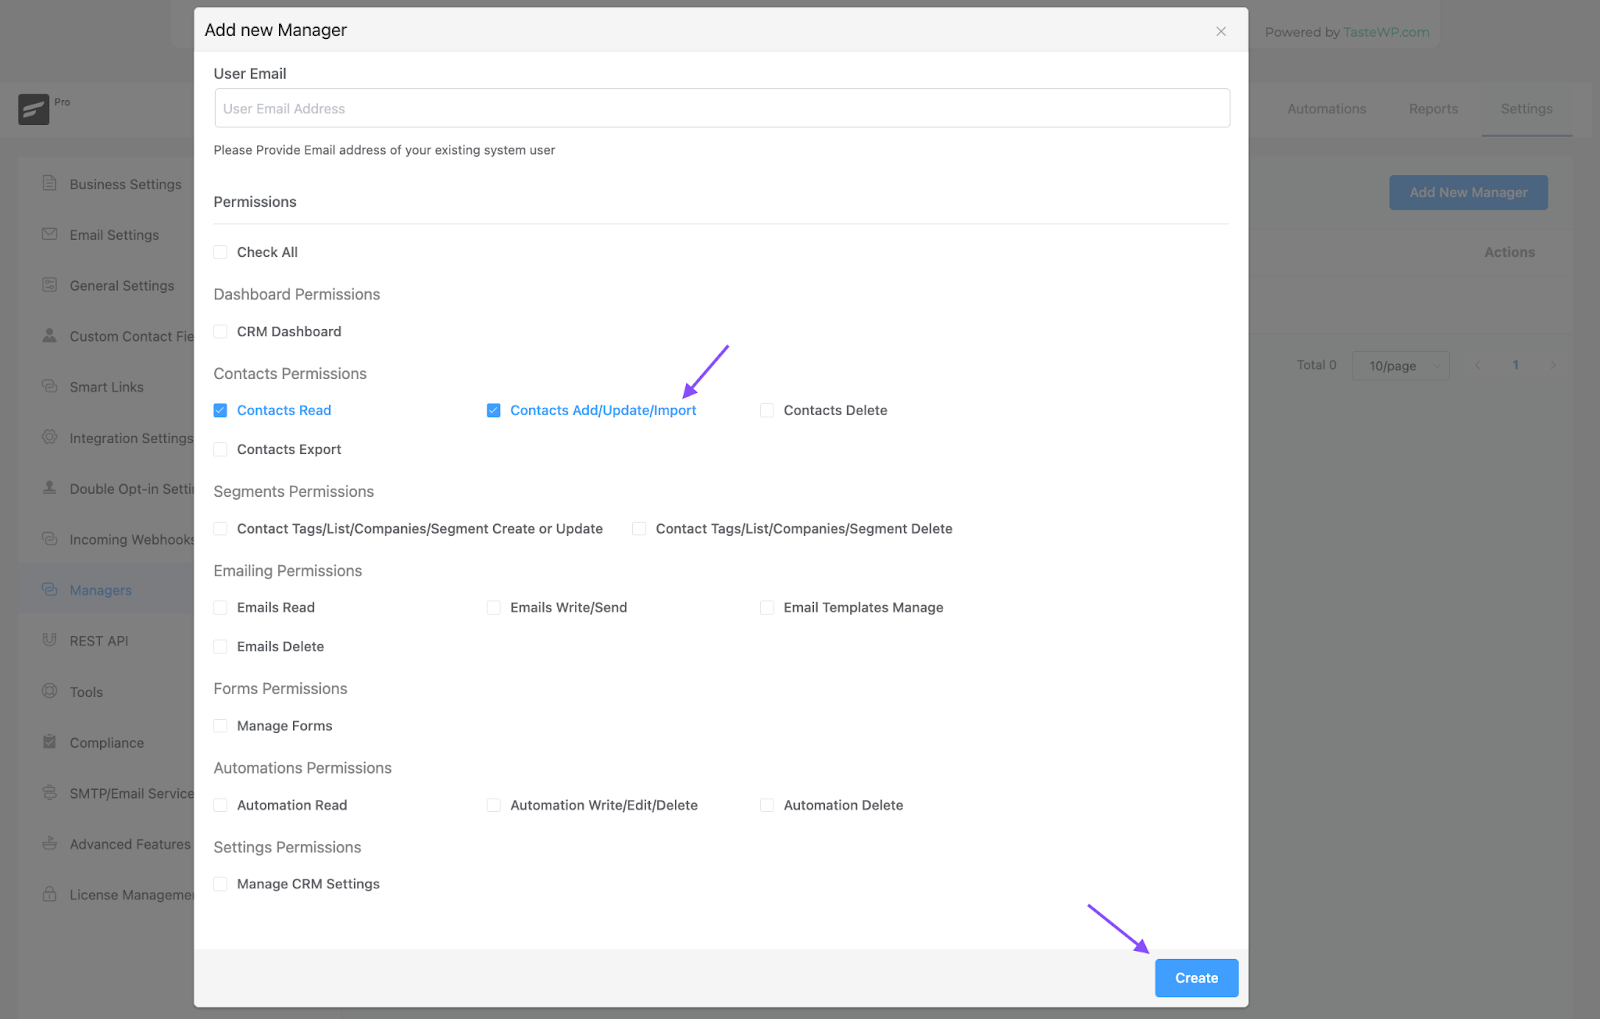Viewport: 1600px width, 1019px height.
Task: Click the Compliance clipboard icon
Action: (49, 742)
